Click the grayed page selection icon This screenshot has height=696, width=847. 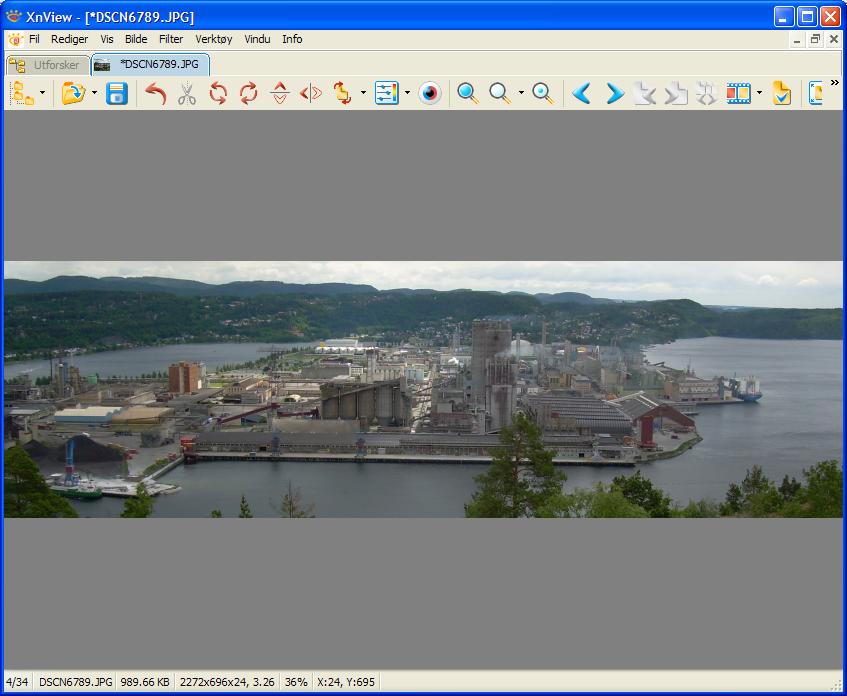[x=706, y=93]
